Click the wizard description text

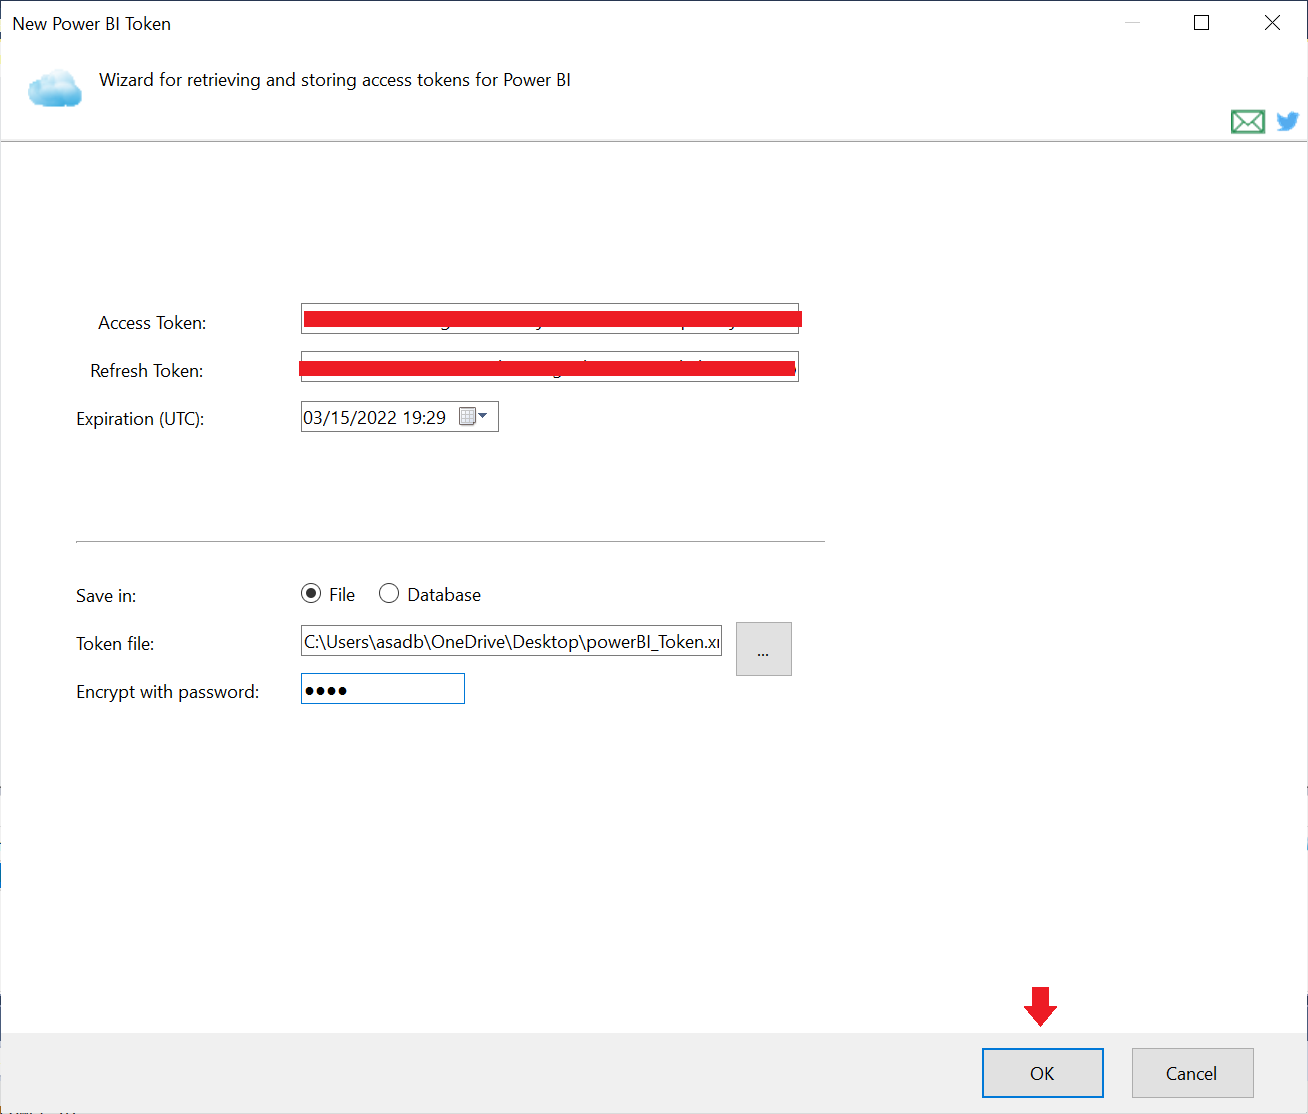pos(335,80)
